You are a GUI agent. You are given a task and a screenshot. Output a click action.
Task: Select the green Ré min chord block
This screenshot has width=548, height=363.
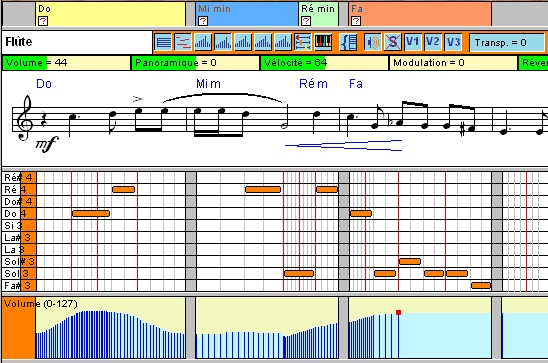[318, 14]
